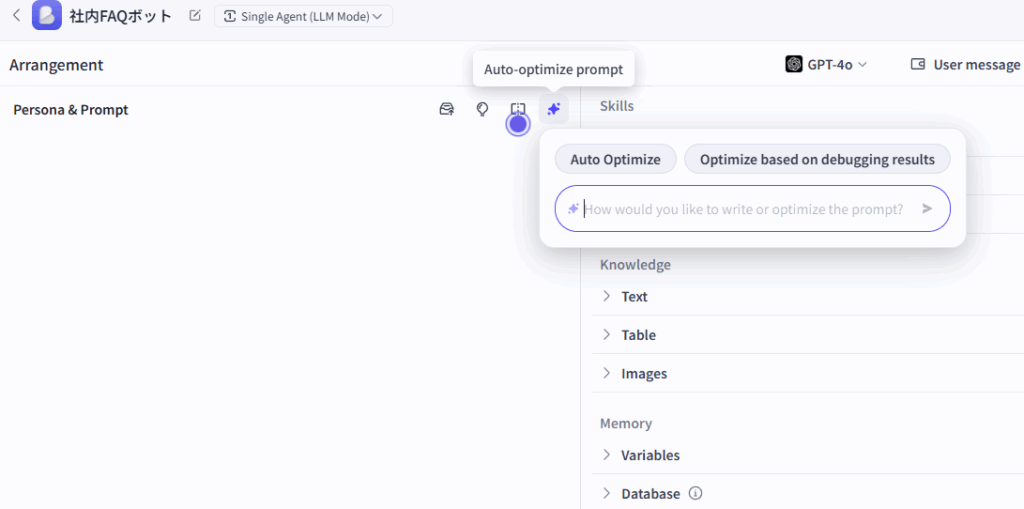The image size is (1024, 509).
Task: Click the Auto Optimize button
Action: click(615, 159)
